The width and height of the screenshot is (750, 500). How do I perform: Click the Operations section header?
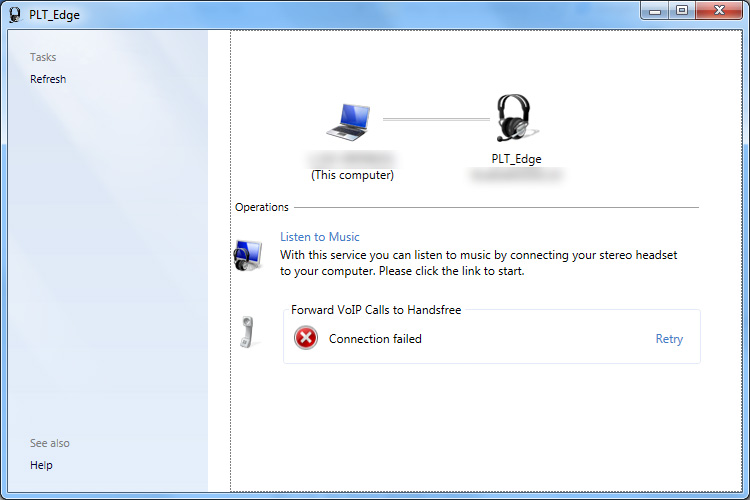pos(261,207)
